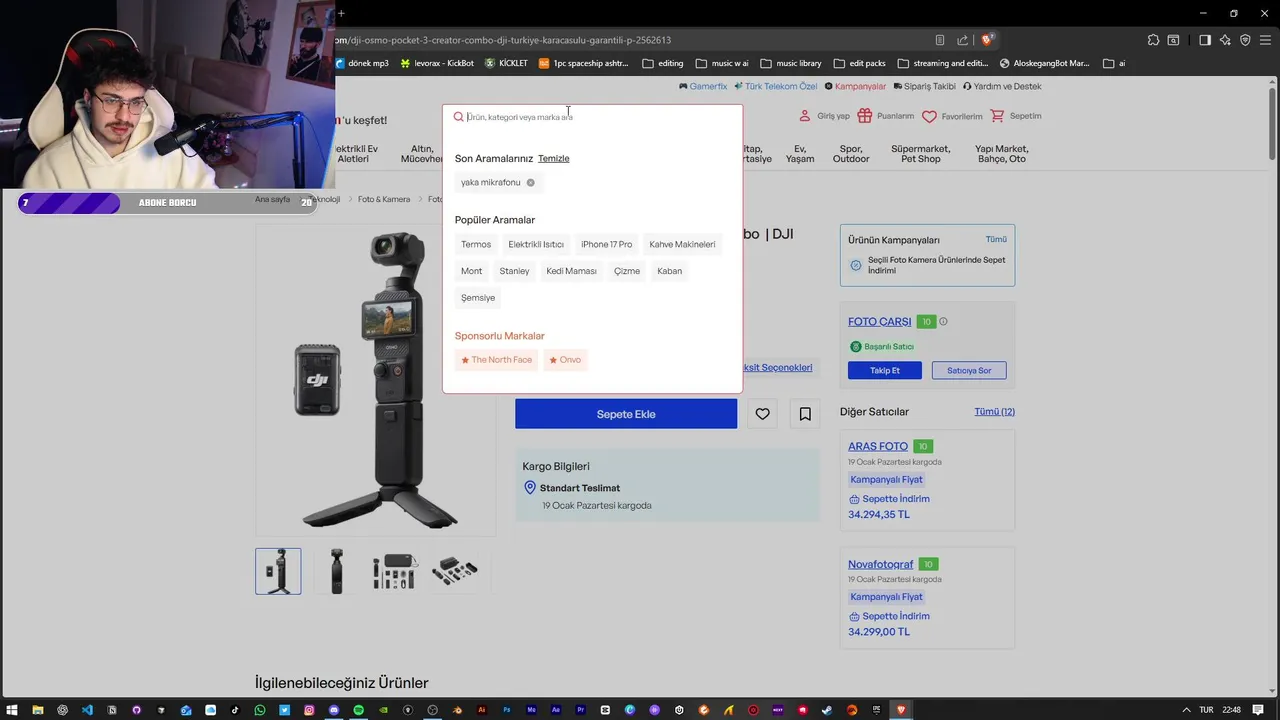Toggle reader mode icon in address bar
The image size is (1280, 720).
pos(940,40)
